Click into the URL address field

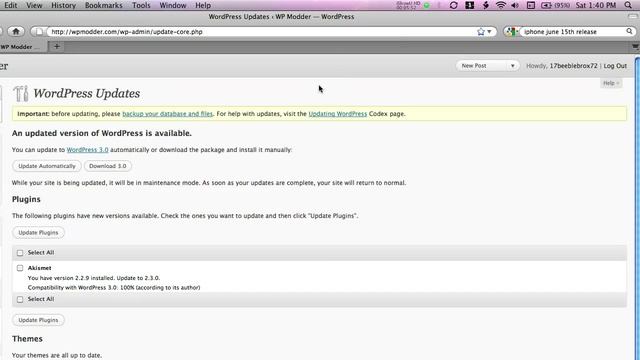261,31
